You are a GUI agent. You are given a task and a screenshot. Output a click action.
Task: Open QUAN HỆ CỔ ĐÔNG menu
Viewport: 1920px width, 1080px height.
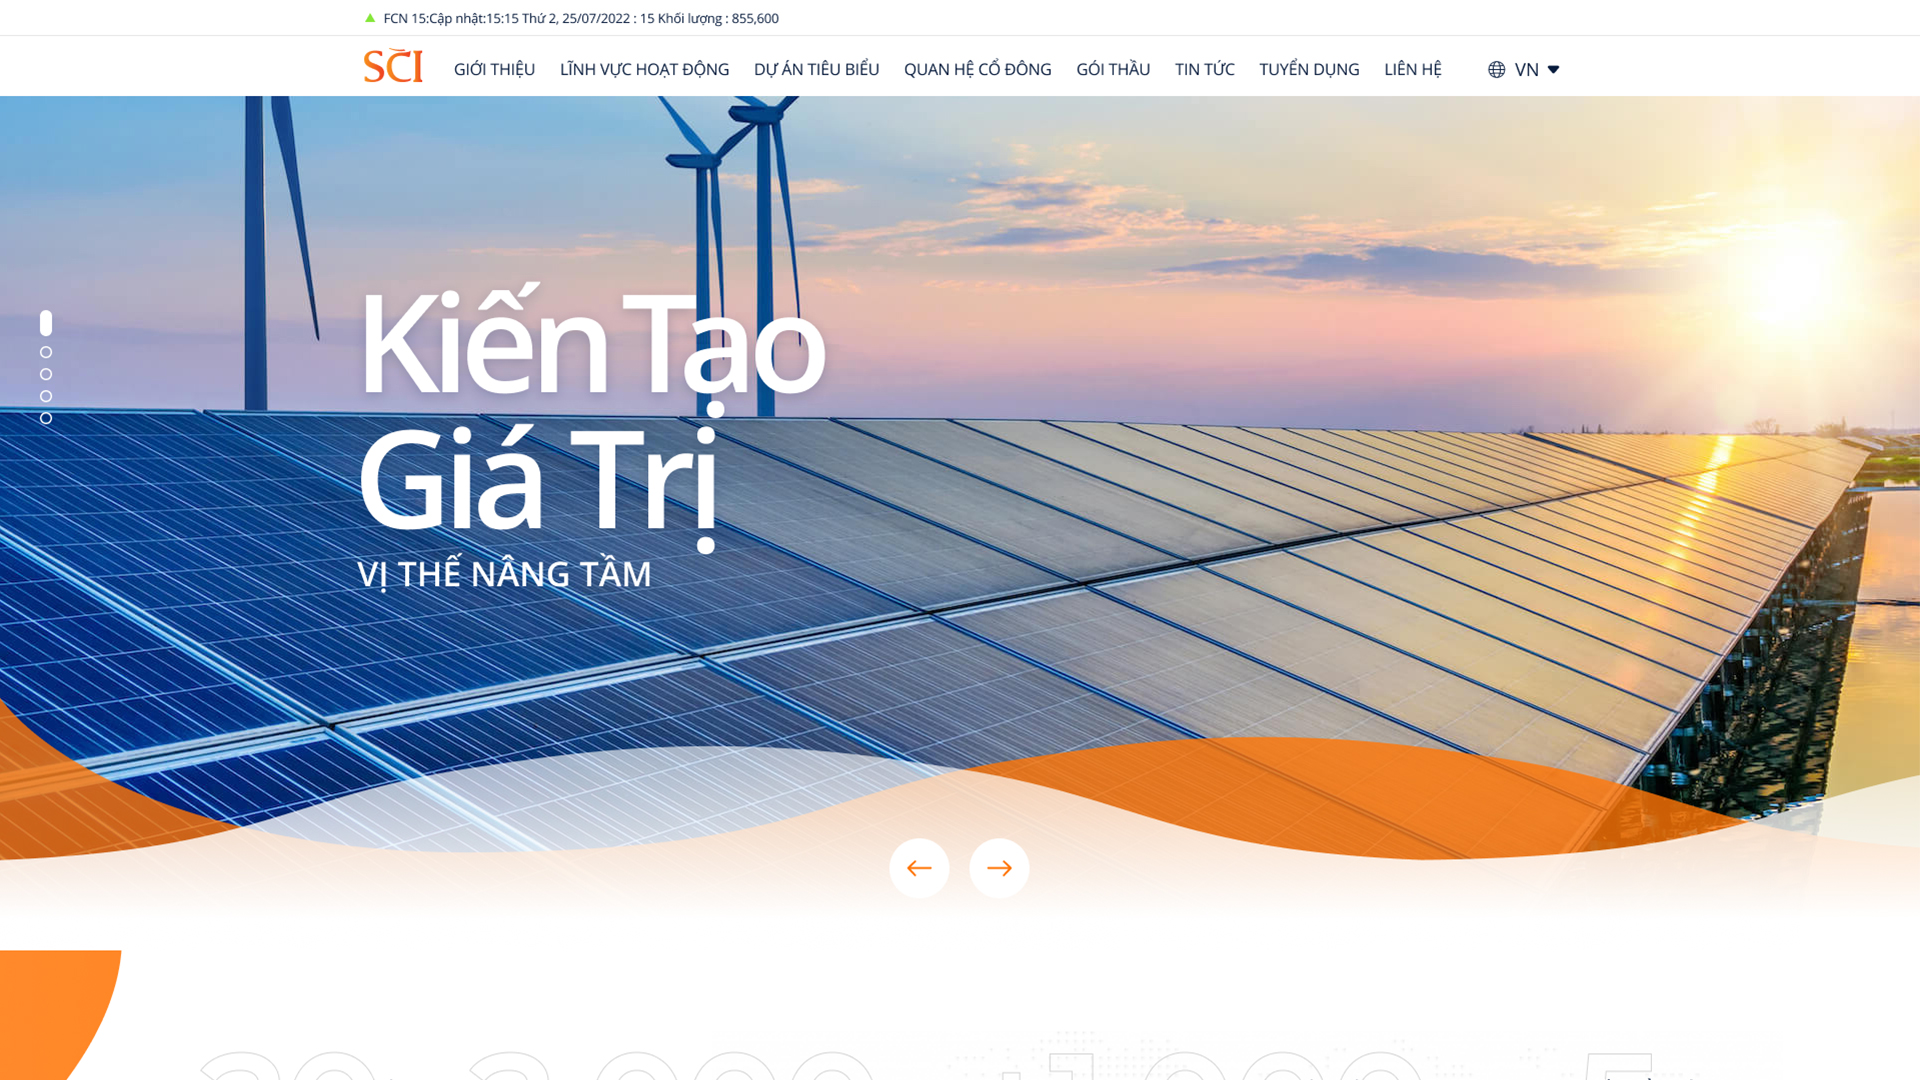(977, 69)
